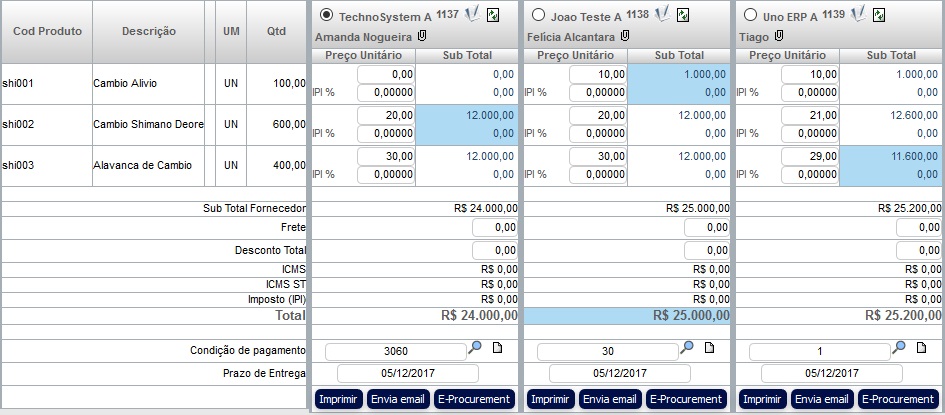Image resolution: width=945 pixels, height=415 pixels.
Task: Open the attachment clip next to Tiago
Action: [x=779, y=36]
